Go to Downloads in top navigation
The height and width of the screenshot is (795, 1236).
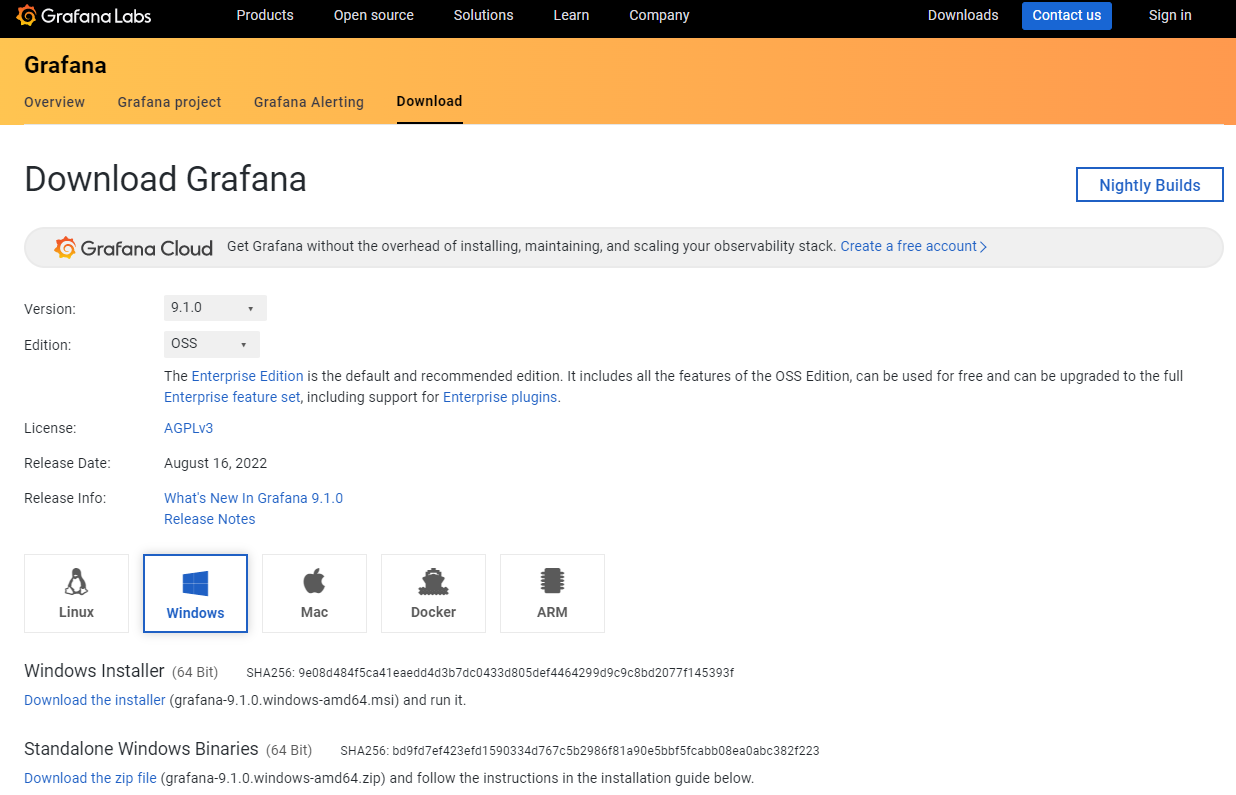(963, 15)
